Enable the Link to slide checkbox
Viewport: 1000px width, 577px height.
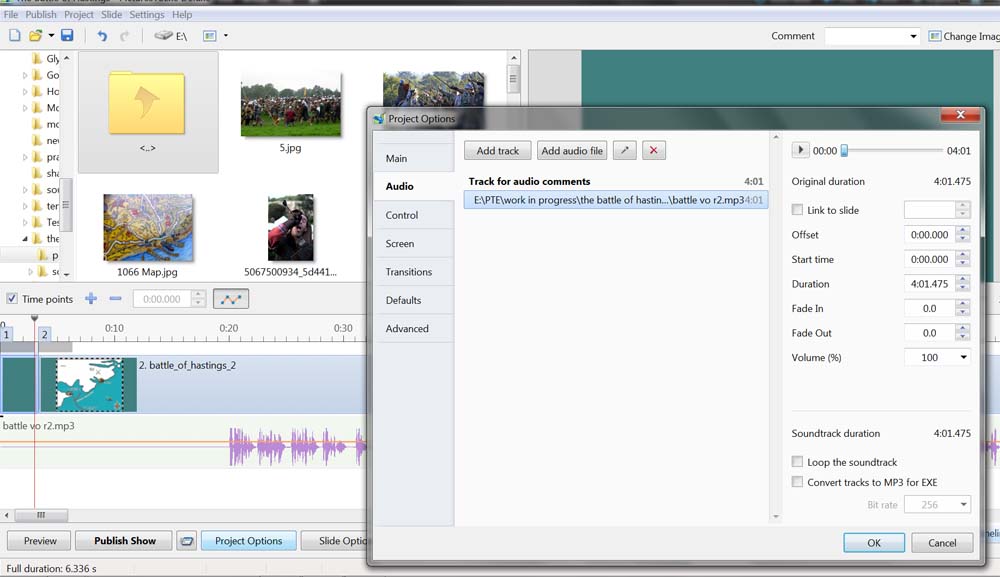797,210
